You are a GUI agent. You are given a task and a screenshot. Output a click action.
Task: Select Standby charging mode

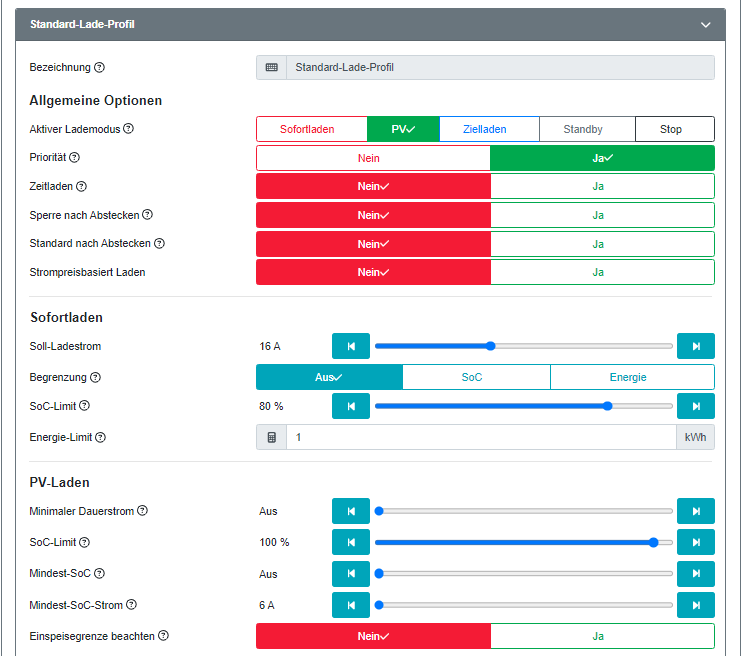click(587, 129)
